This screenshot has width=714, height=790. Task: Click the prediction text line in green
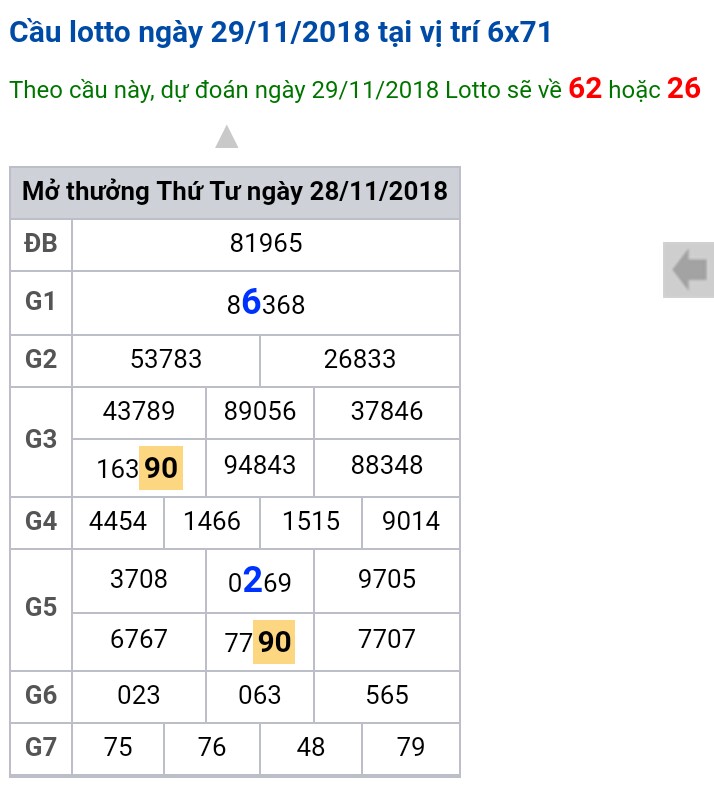click(355, 89)
